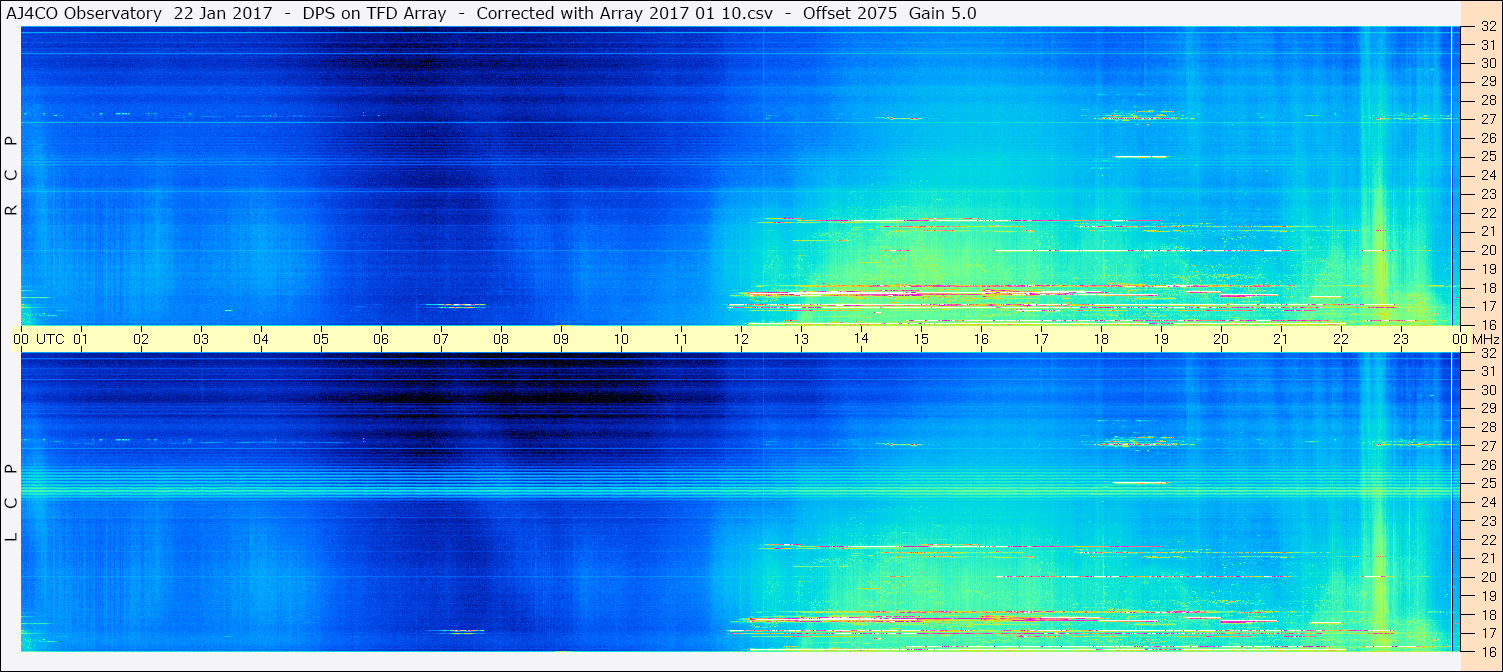Click the 17 MHz burst near 07 UTC in RCP
Viewport: 1503px width, 672px height.
455,305
